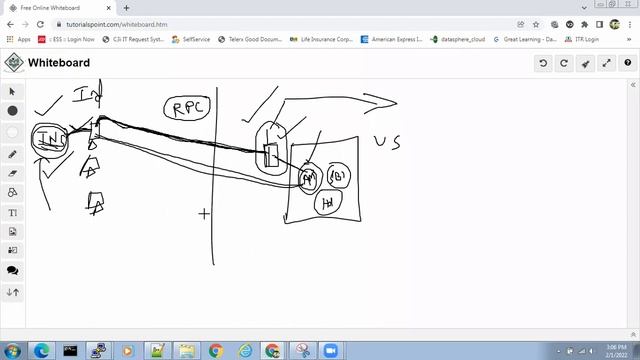Toggle the browser side panel

coord(599,24)
